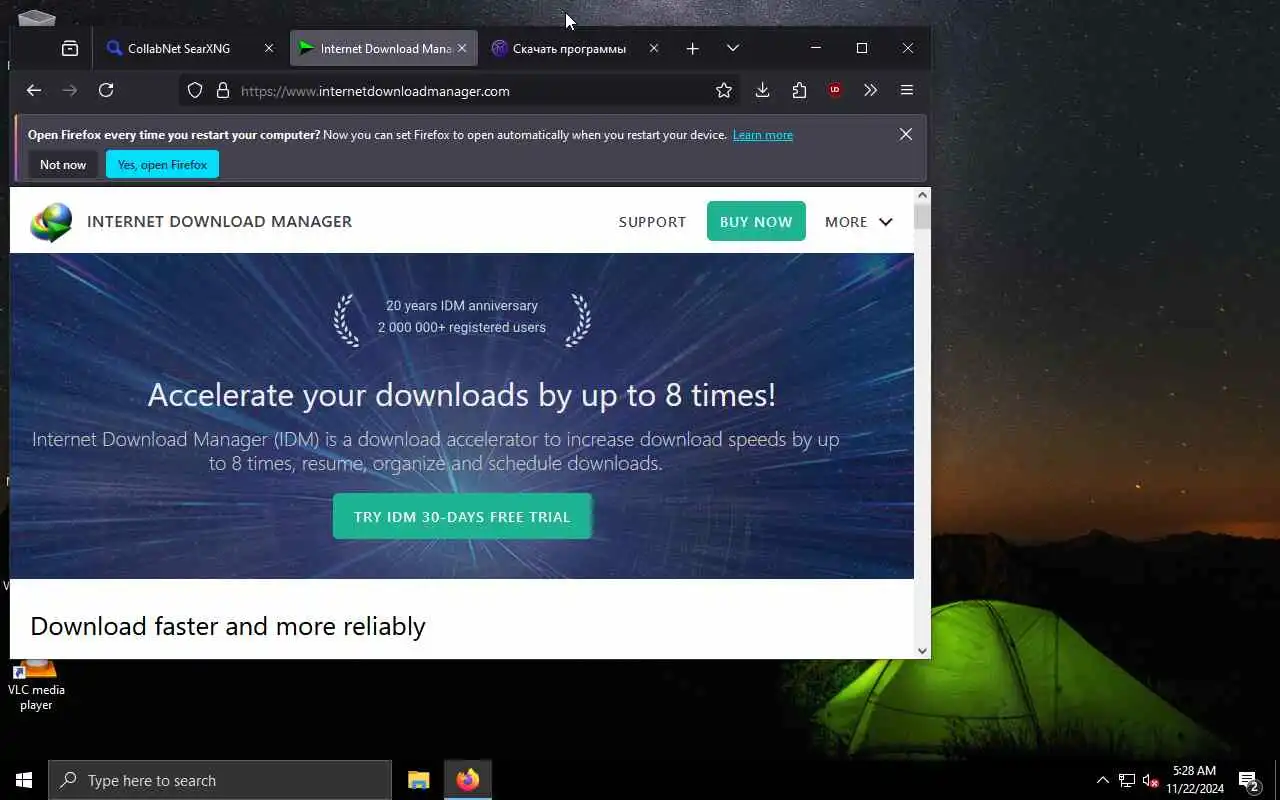Open a new tab with plus button
Screen dimensions: 1280x800
point(692,48)
